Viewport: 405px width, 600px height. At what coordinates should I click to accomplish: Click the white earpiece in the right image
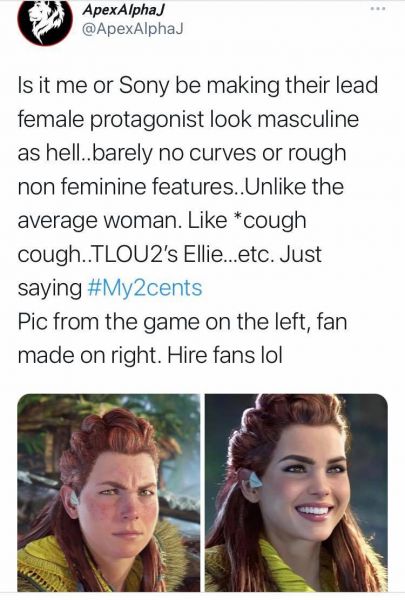(x=255, y=480)
